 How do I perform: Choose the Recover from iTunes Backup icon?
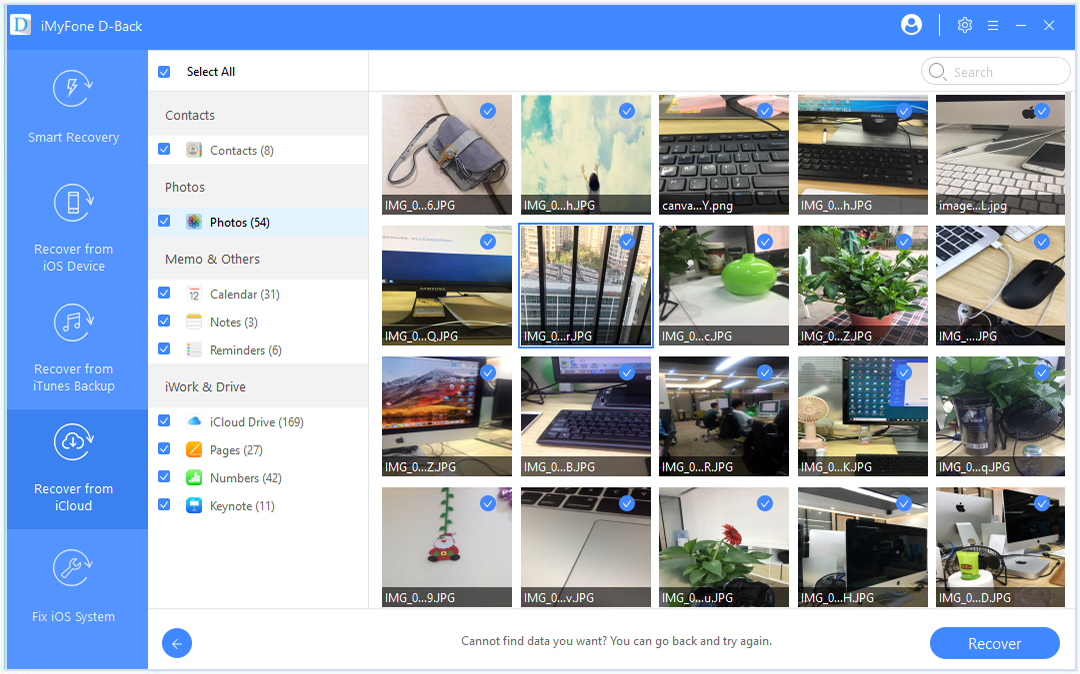click(73, 322)
